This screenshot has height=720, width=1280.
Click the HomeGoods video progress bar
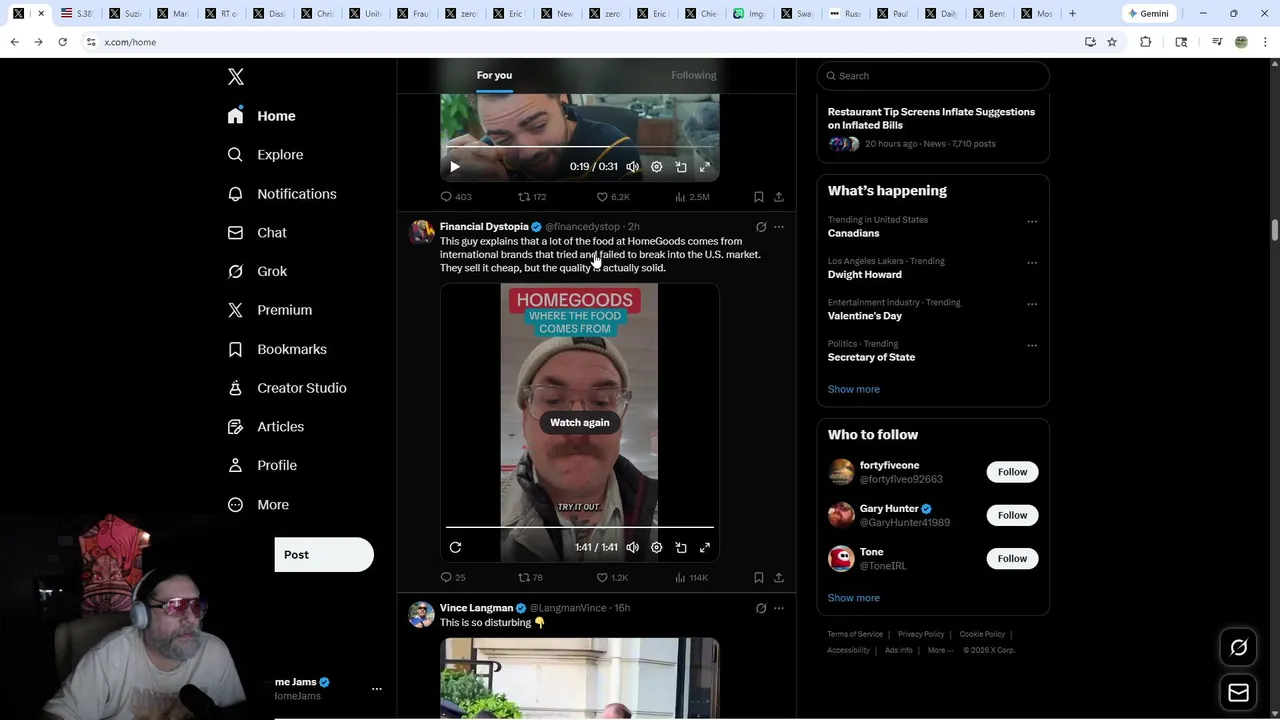coord(580,527)
